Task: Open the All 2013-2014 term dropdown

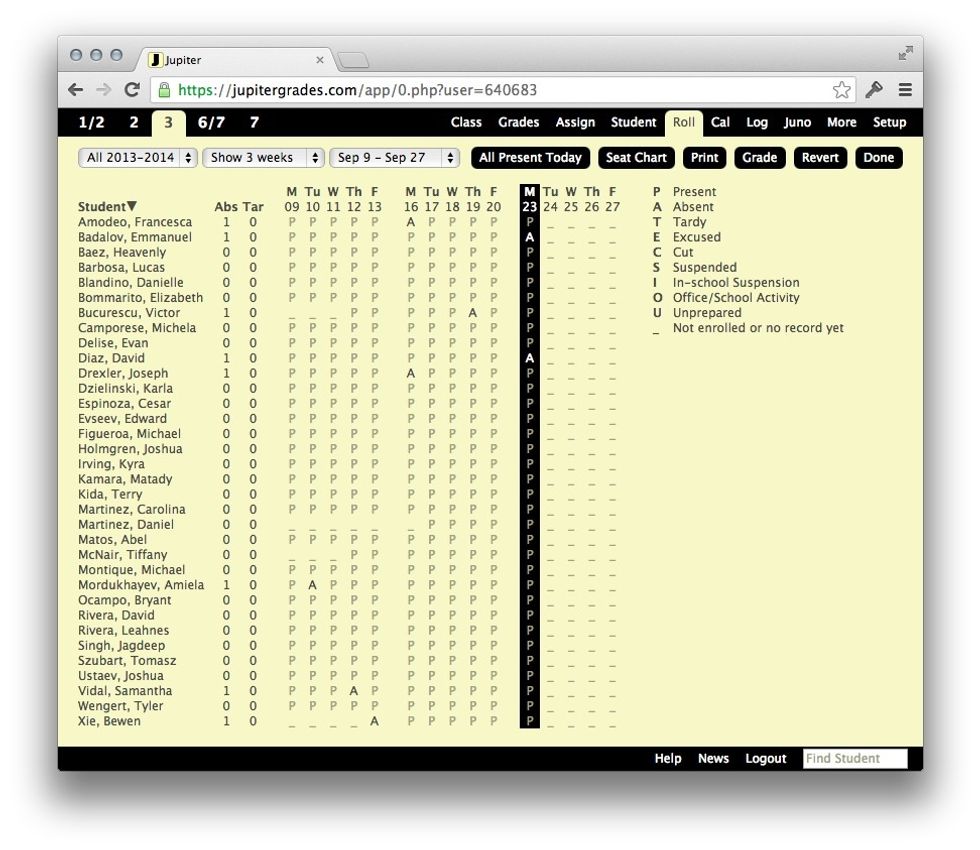Action: click(x=138, y=158)
